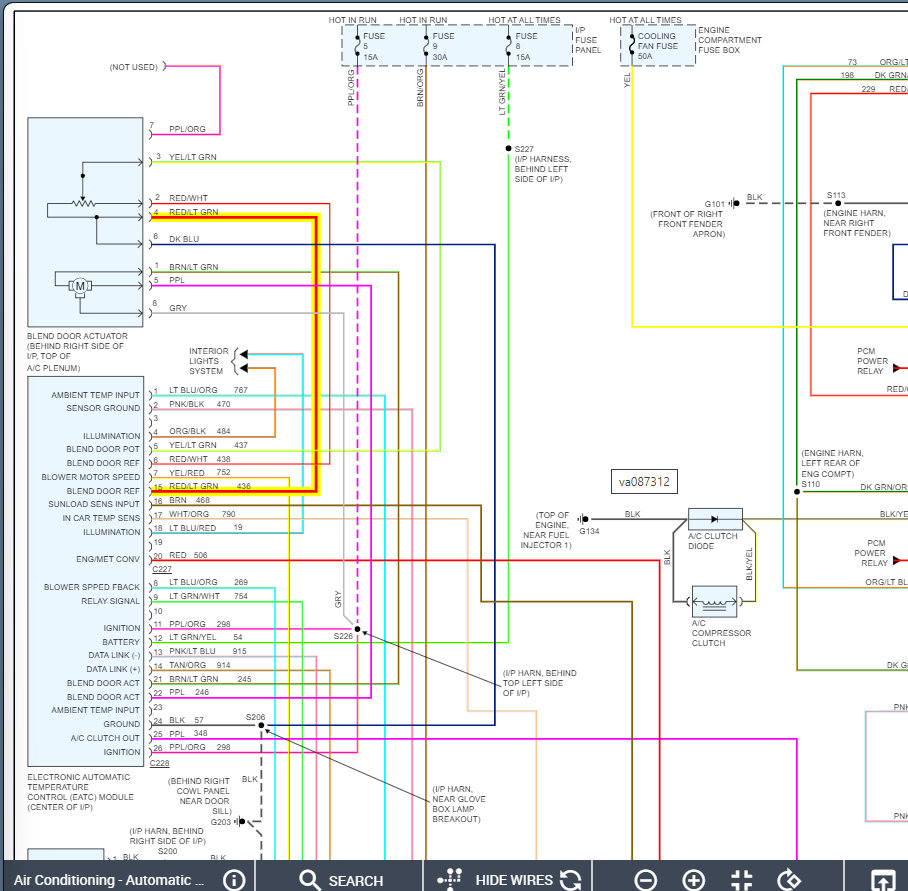908x891 pixels.
Task: Select the LT GRN/WHT 754 wire label
Action: [208, 596]
